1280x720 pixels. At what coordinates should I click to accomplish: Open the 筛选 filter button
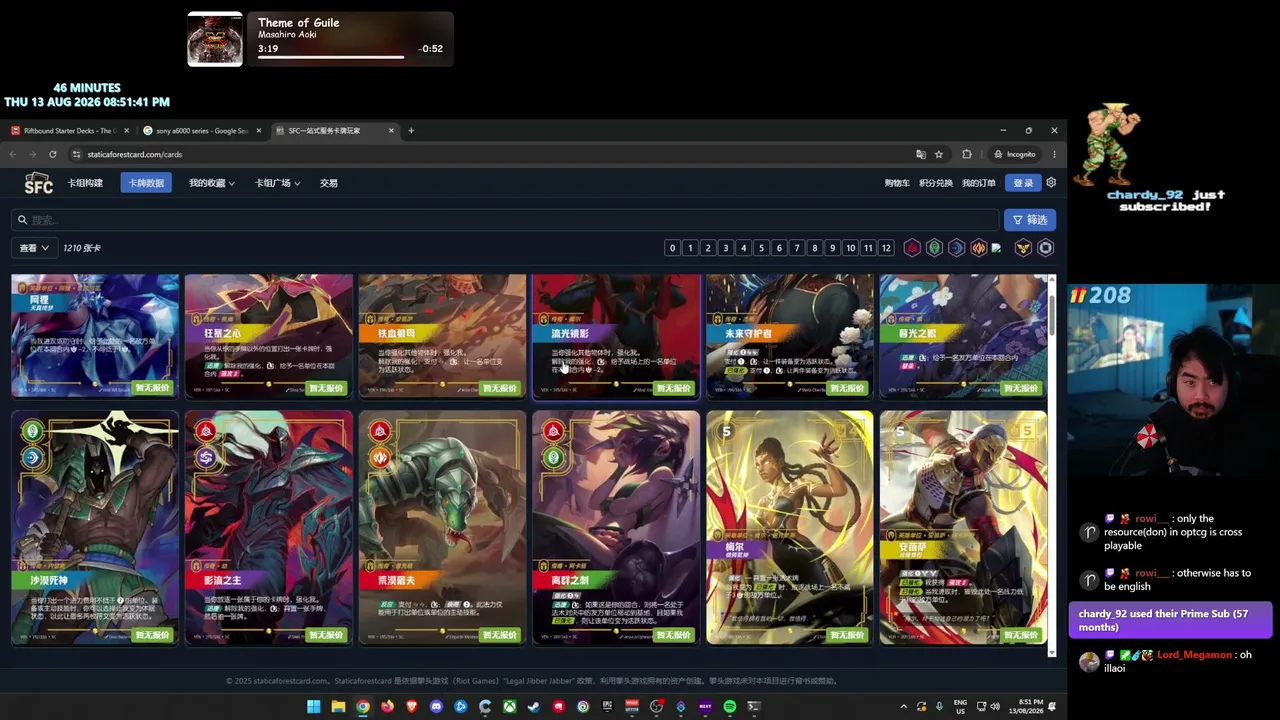(1030, 220)
